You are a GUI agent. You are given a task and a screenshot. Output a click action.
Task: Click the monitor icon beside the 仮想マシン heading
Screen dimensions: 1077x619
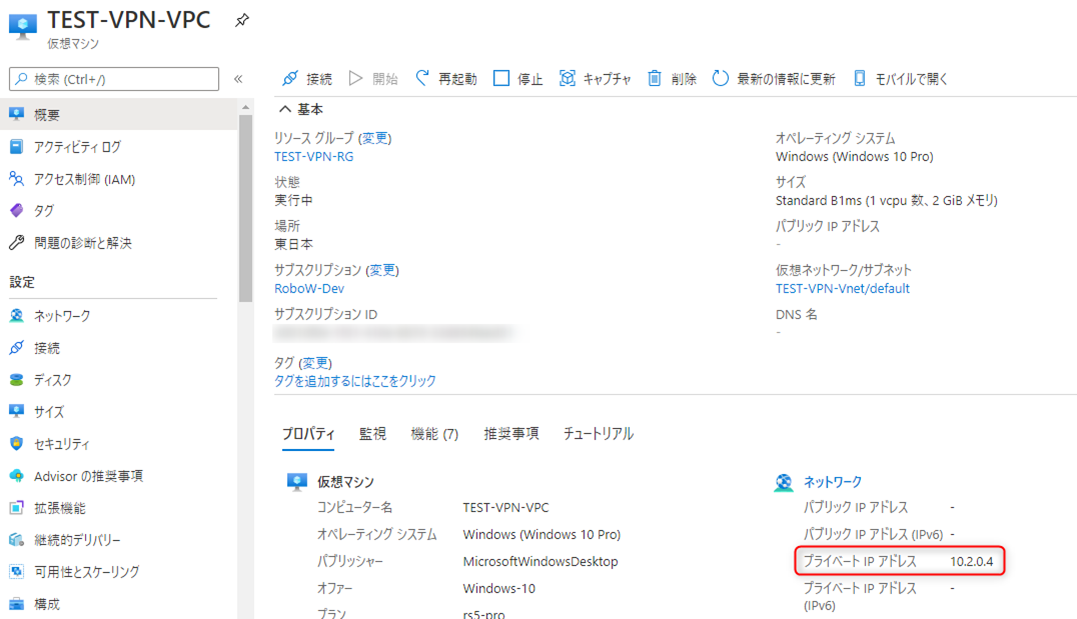pyautogui.click(x=297, y=482)
